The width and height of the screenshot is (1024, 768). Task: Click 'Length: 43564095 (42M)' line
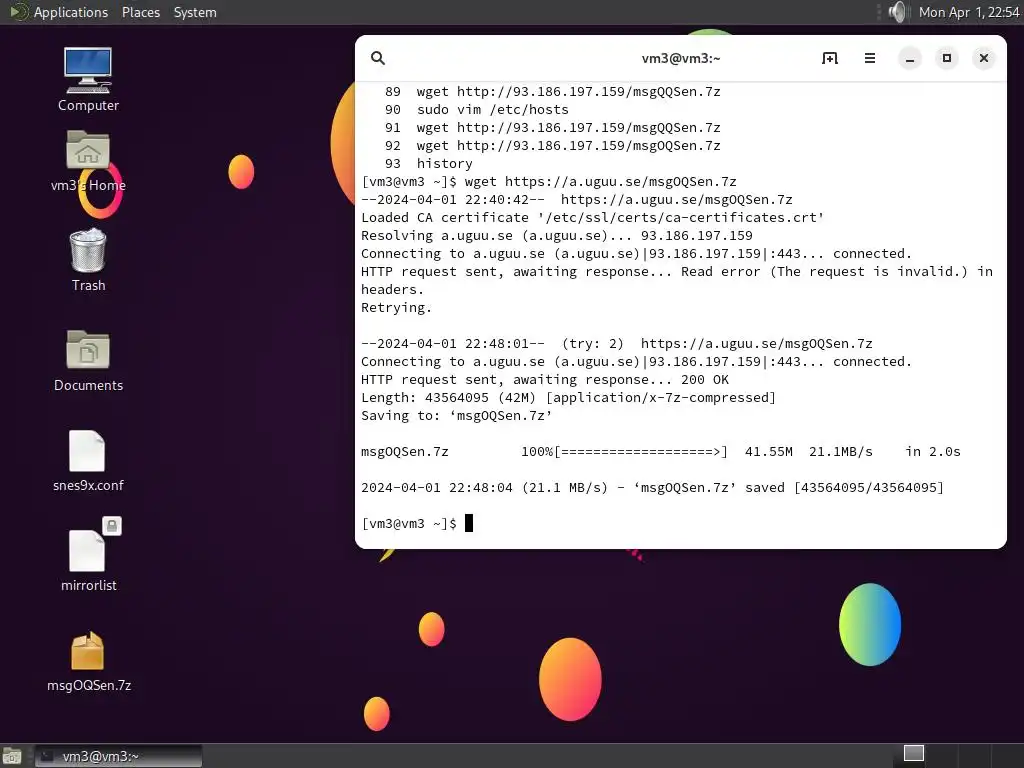(568, 398)
